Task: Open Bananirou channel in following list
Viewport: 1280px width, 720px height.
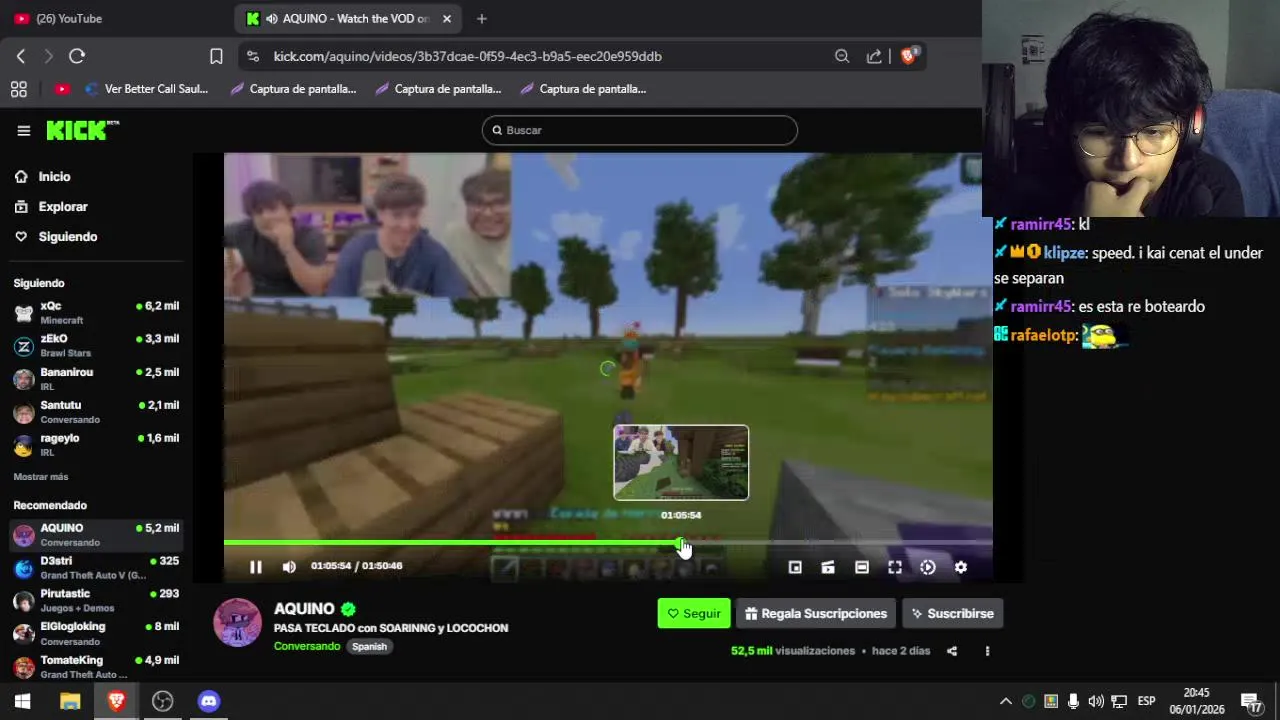Action: coord(96,379)
